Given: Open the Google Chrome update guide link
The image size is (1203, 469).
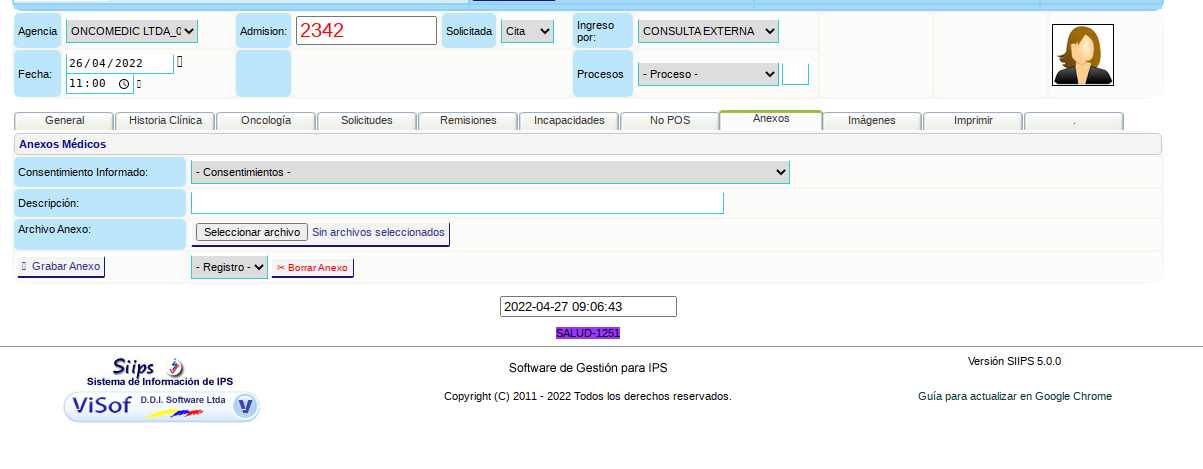Looking at the screenshot, I should coord(1014,396).
